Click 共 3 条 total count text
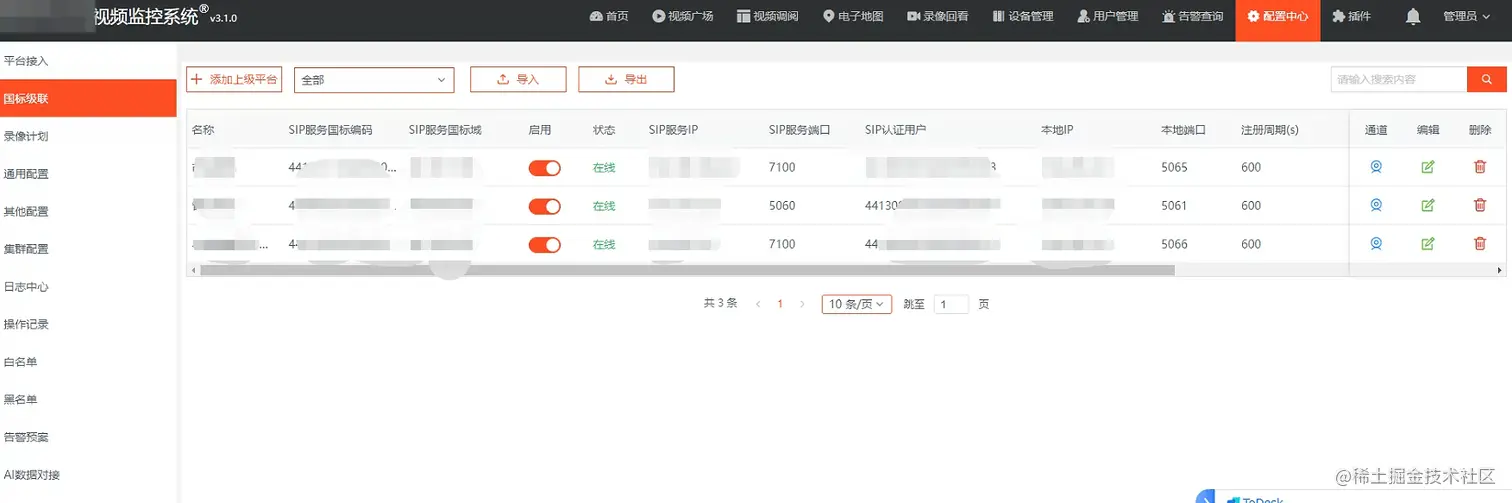 720,303
